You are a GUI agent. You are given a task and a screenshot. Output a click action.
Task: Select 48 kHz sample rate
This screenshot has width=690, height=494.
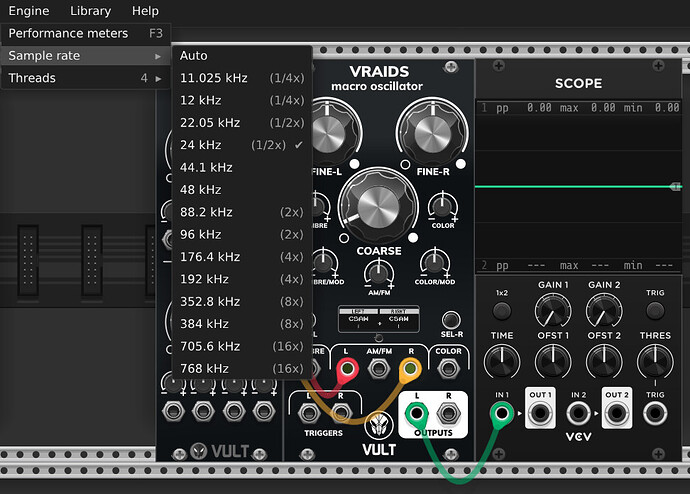pos(242,190)
